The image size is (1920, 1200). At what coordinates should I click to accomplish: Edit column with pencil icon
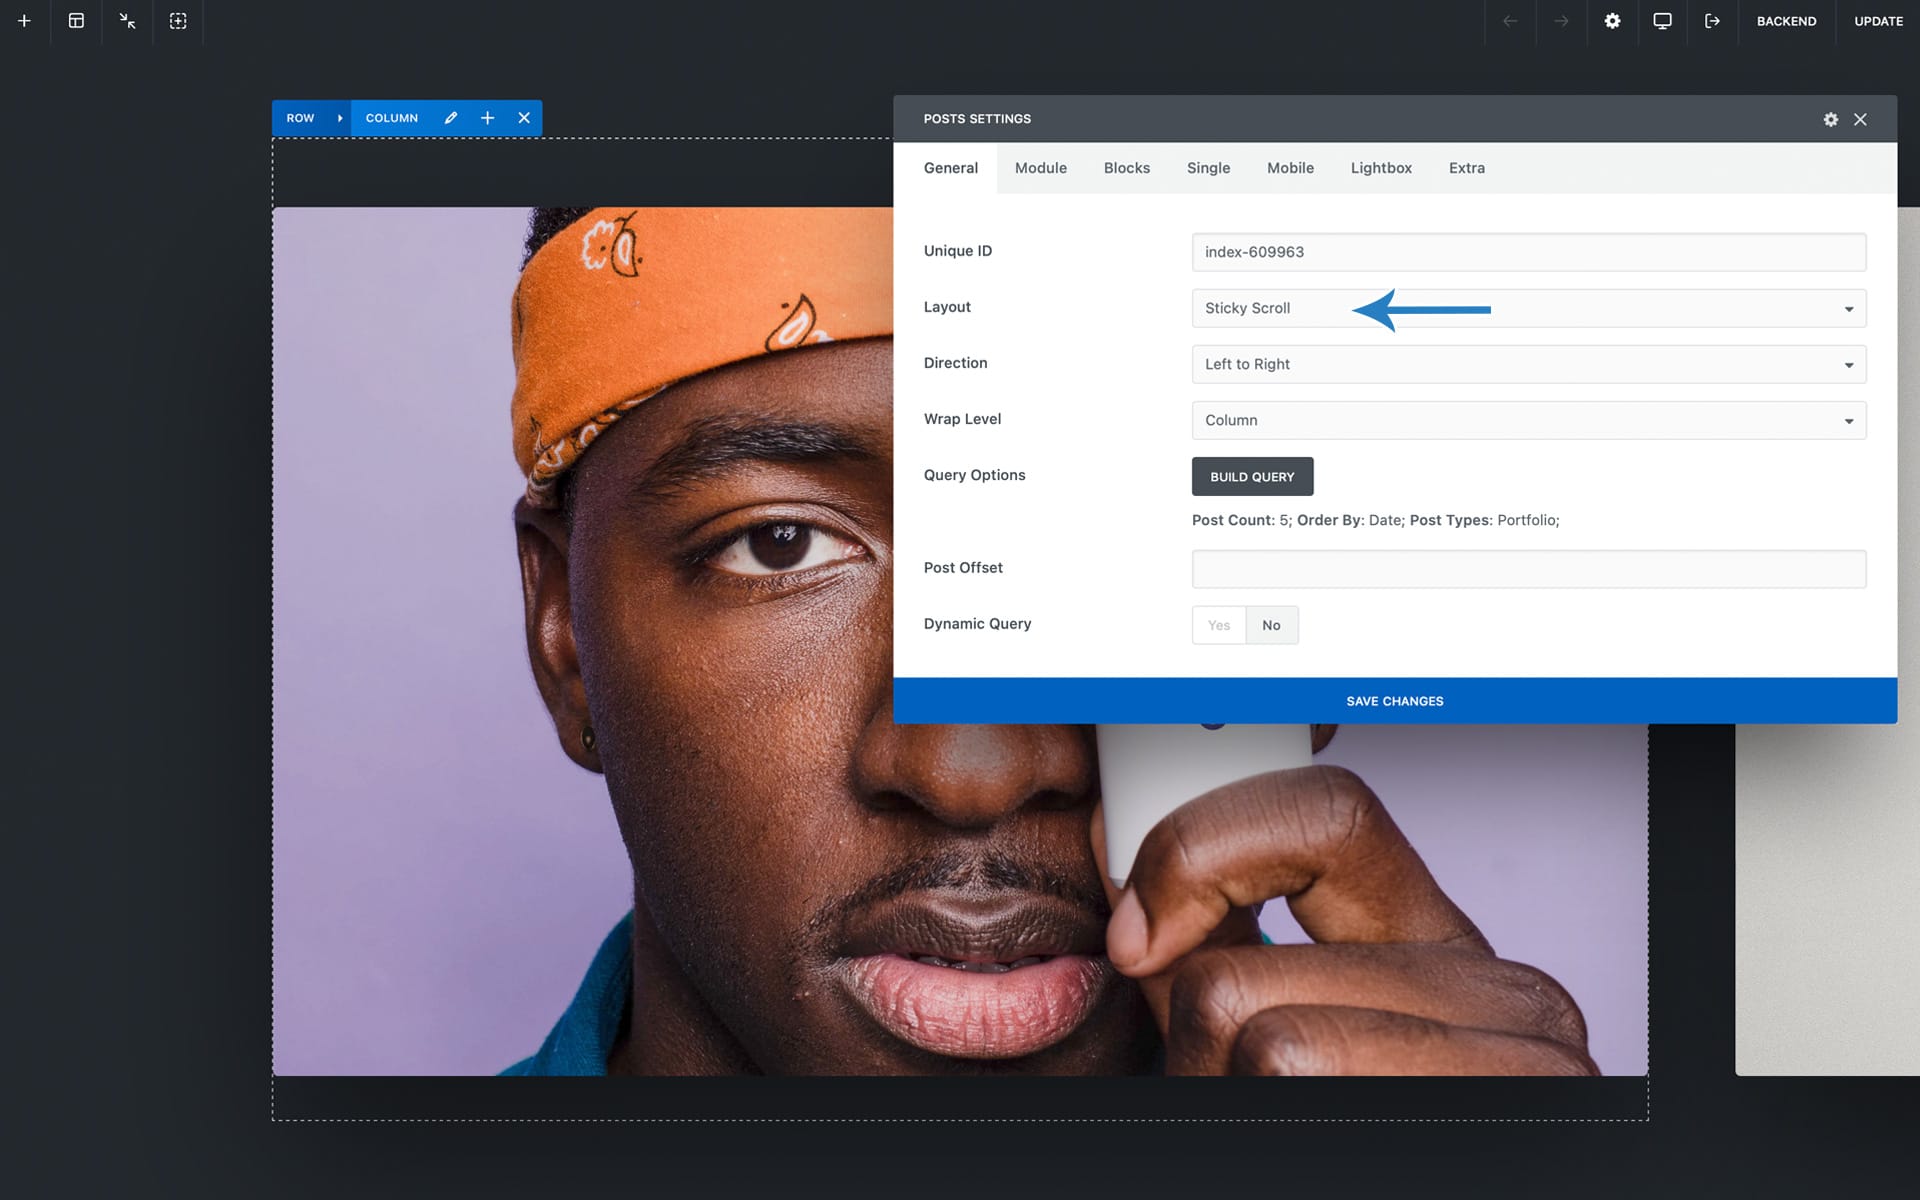(451, 118)
